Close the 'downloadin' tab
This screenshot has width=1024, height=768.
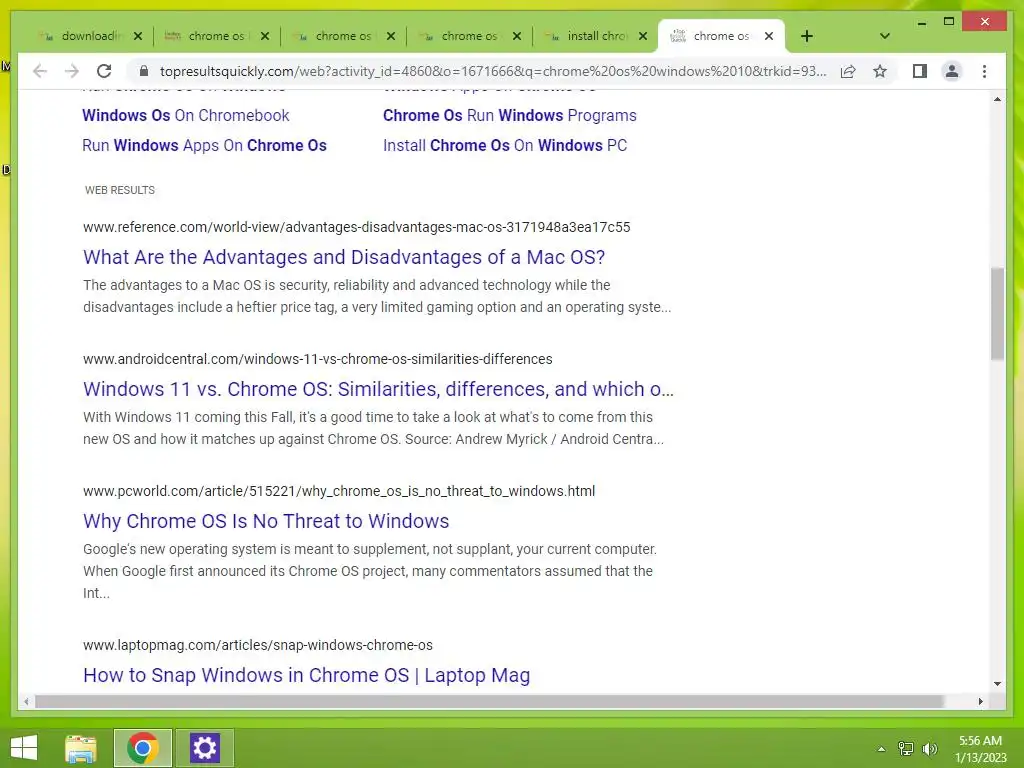click(138, 36)
